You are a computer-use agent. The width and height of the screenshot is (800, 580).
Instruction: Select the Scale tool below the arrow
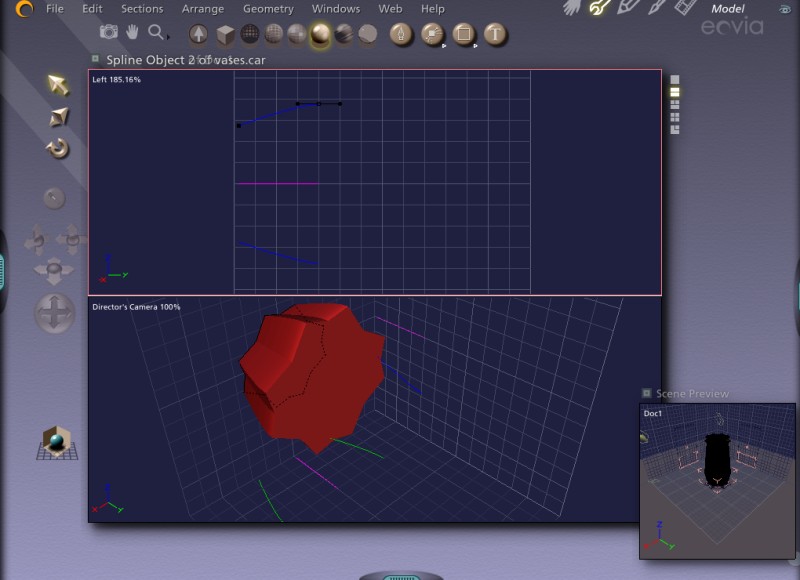[x=58, y=117]
